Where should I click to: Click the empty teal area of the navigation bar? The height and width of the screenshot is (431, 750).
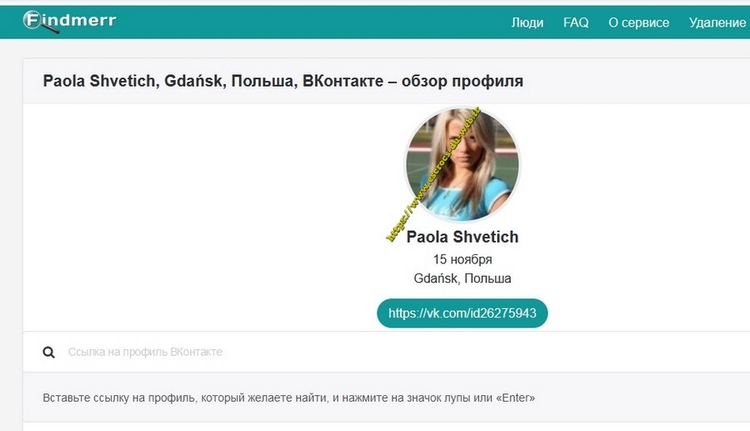(x=300, y=22)
